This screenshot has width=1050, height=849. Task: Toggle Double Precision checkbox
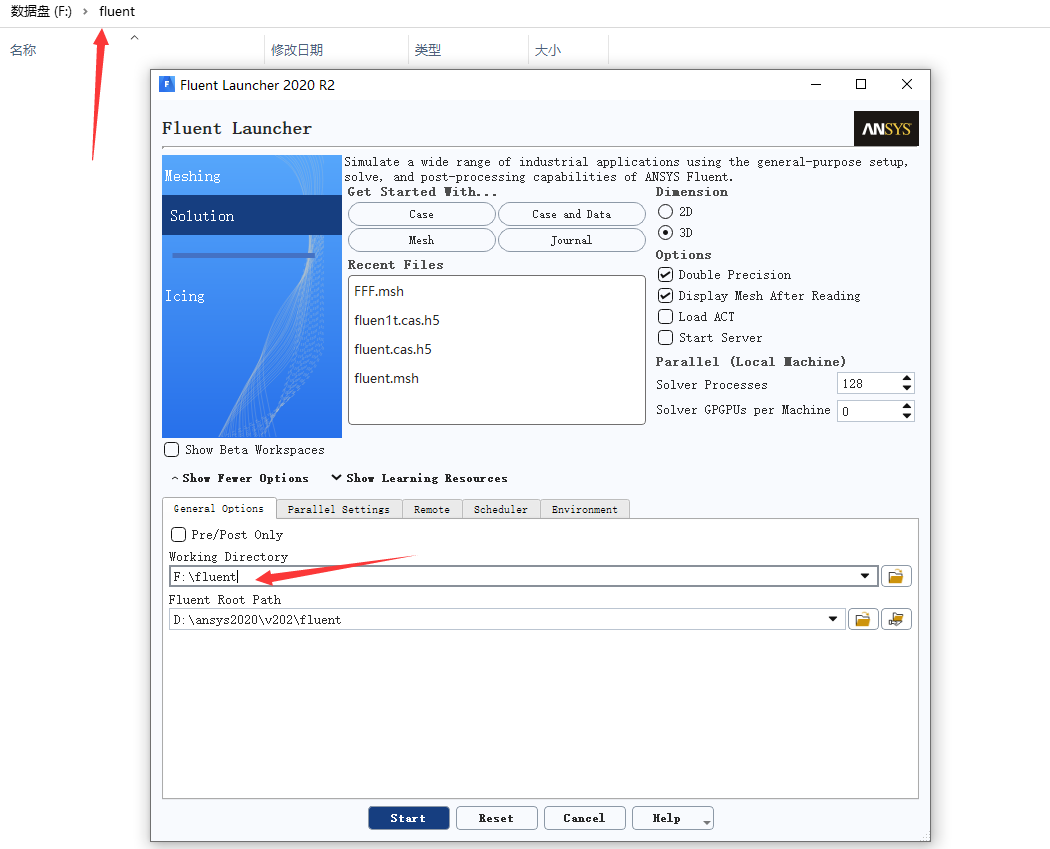tap(665, 275)
